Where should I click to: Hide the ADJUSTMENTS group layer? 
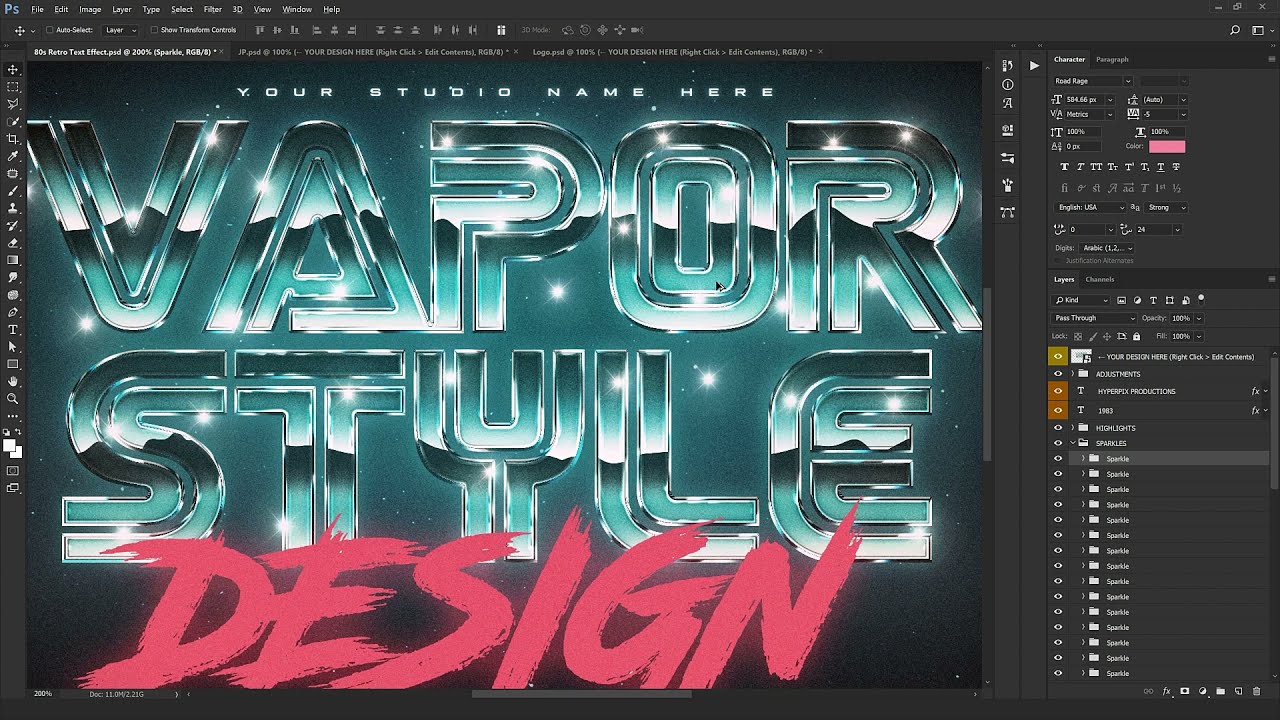(1058, 374)
